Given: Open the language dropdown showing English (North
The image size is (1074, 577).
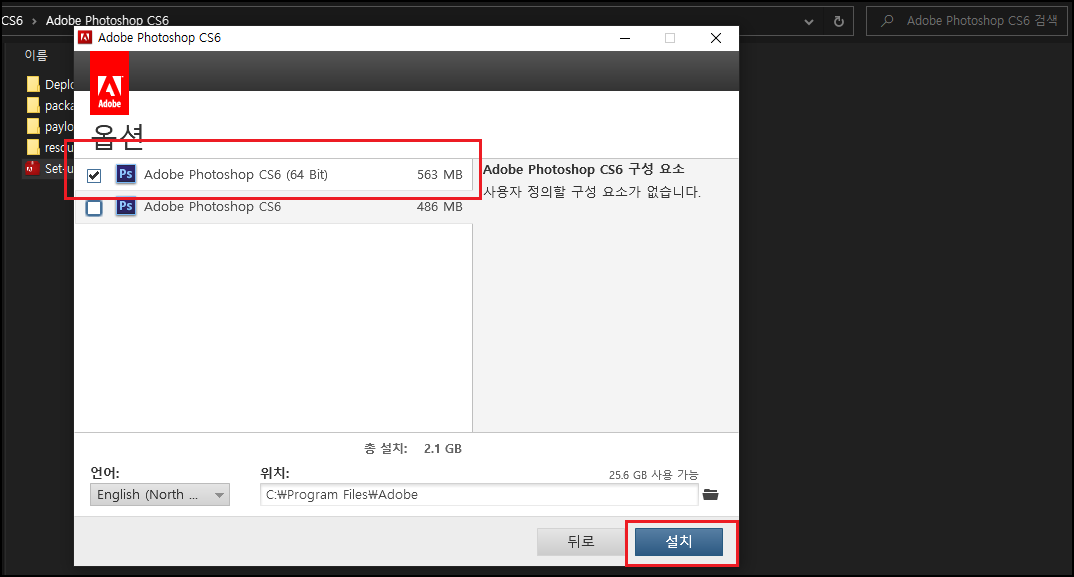Looking at the screenshot, I should click(x=160, y=495).
